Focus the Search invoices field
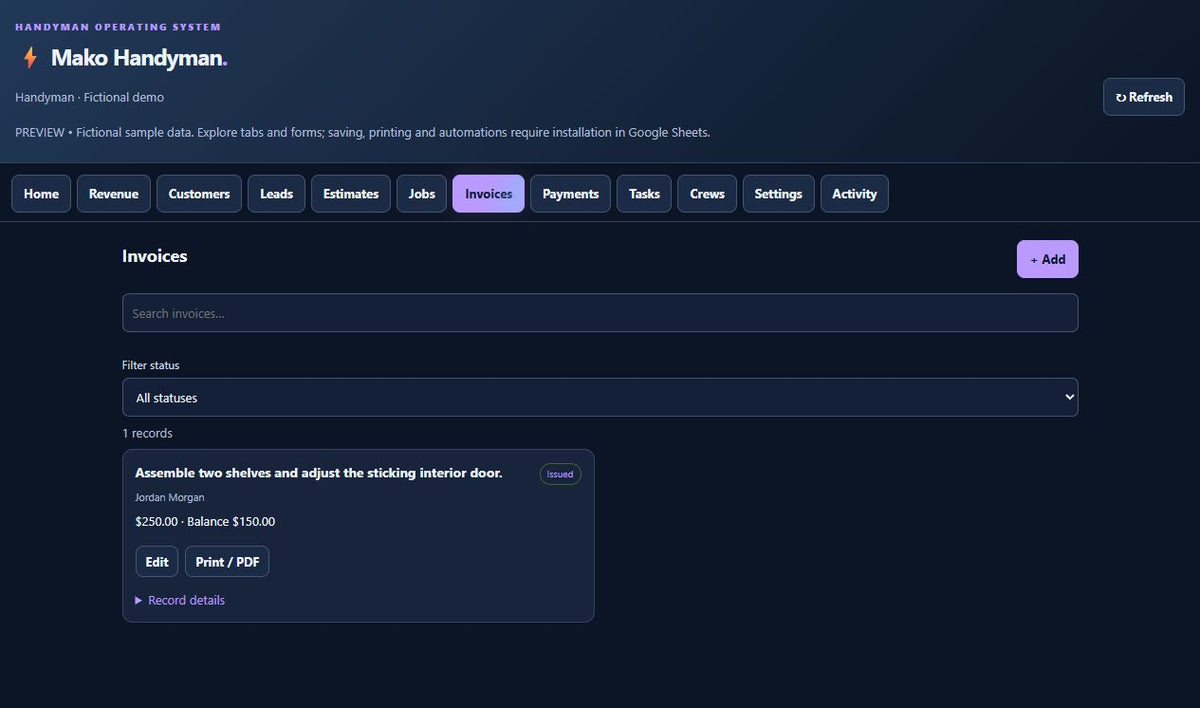The image size is (1200, 708). [600, 313]
